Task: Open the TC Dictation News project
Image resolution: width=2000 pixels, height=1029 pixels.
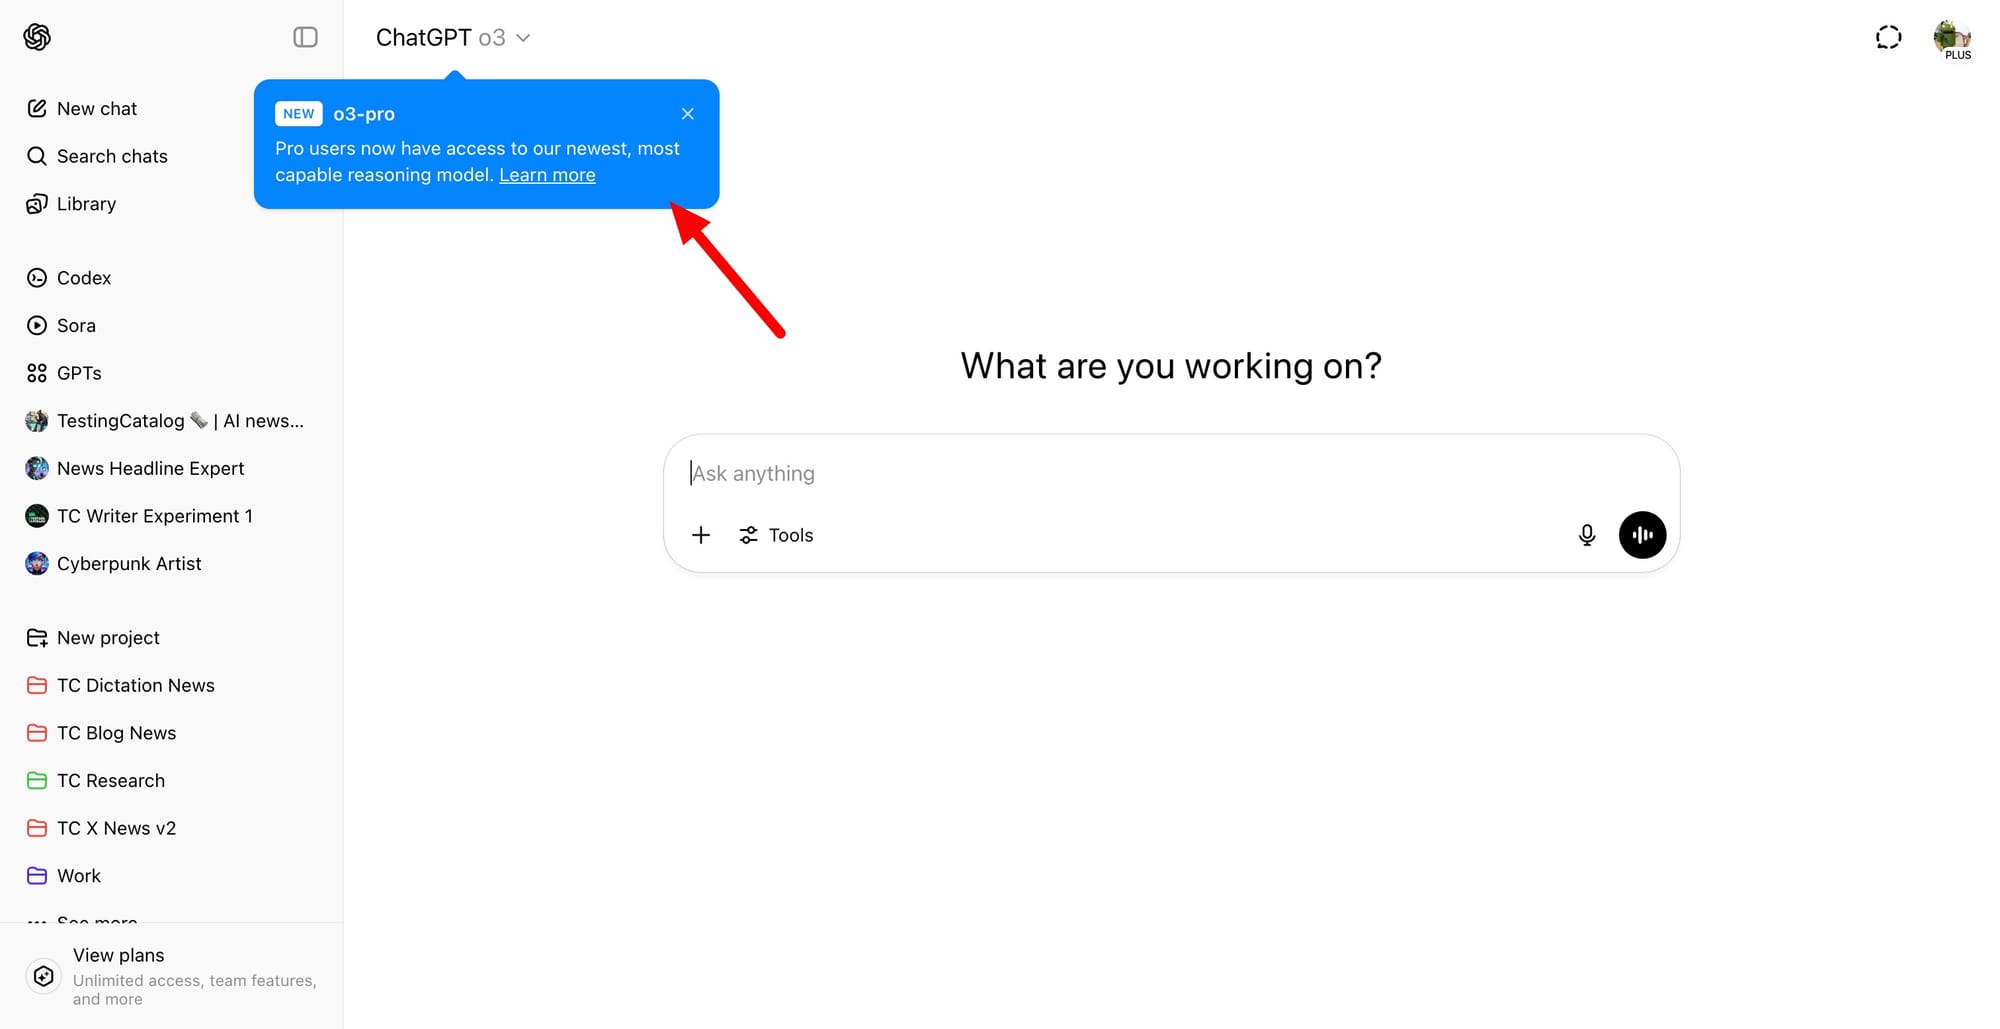Action: point(172,685)
